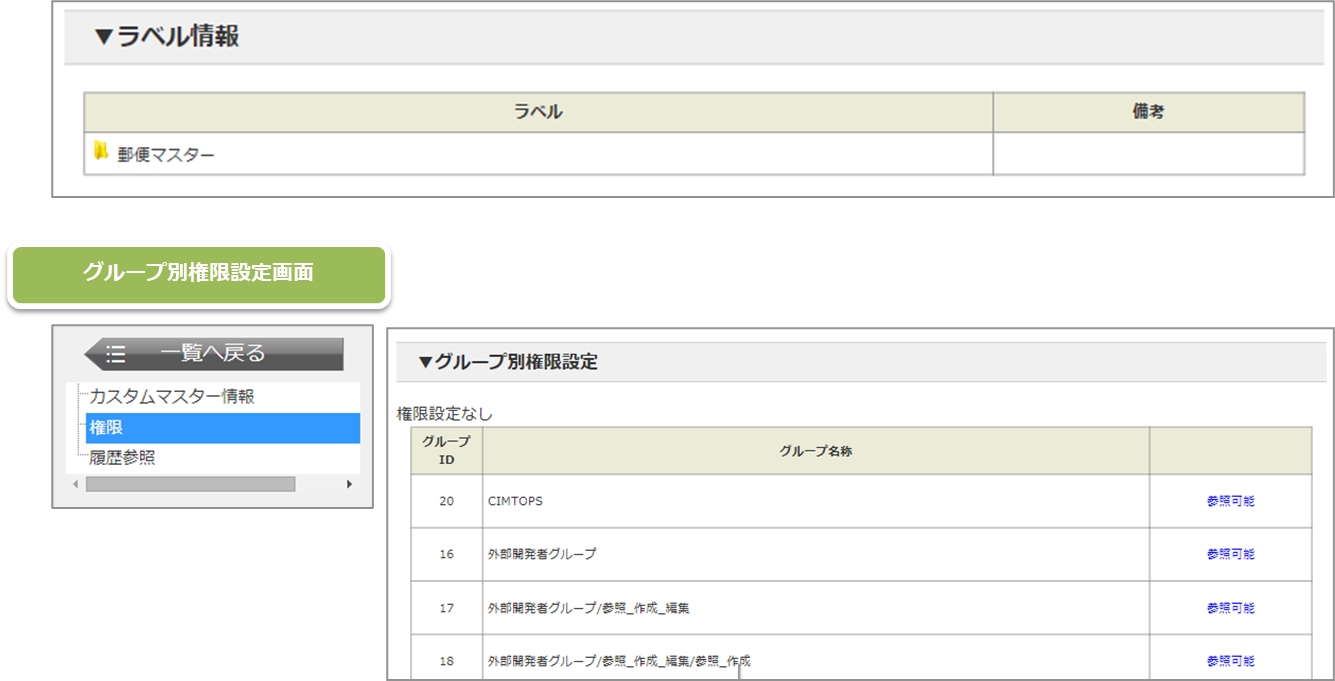Click 参照可能 link for CIMTOPS group
This screenshot has height=681, width=1335.
click(x=1230, y=501)
